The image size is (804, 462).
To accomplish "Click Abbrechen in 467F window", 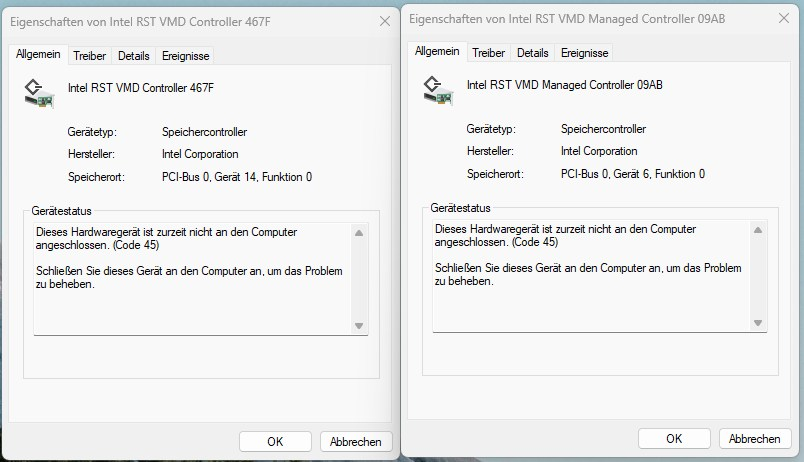I will 356,441.
